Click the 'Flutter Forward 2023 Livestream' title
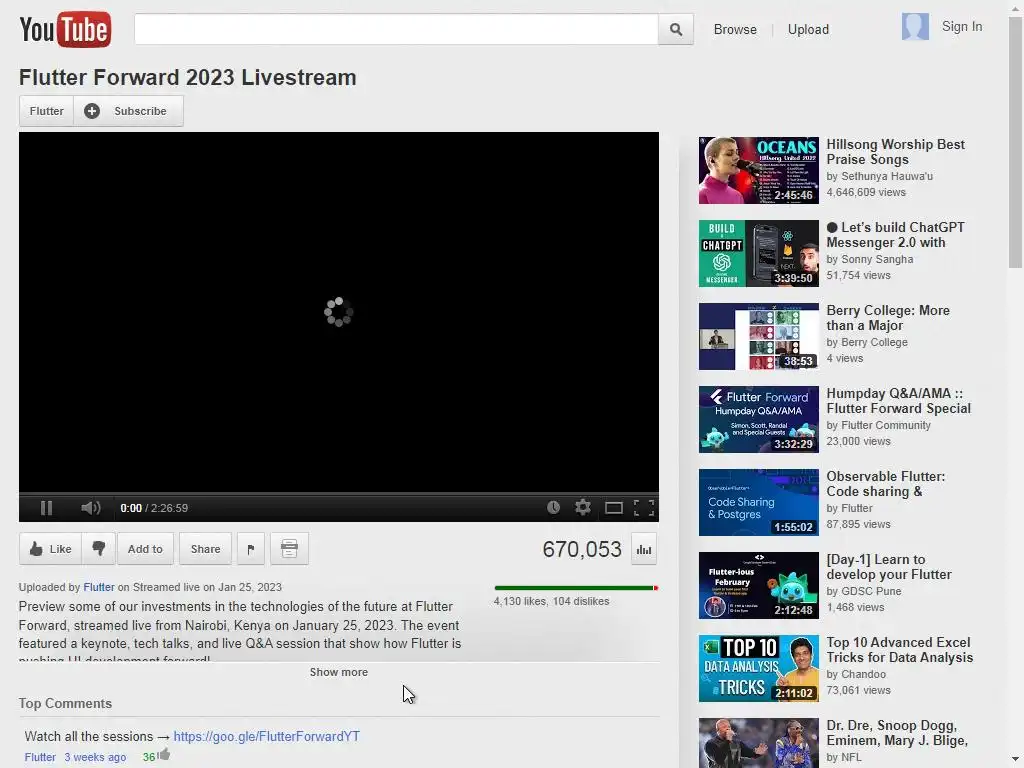 coord(187,77)
